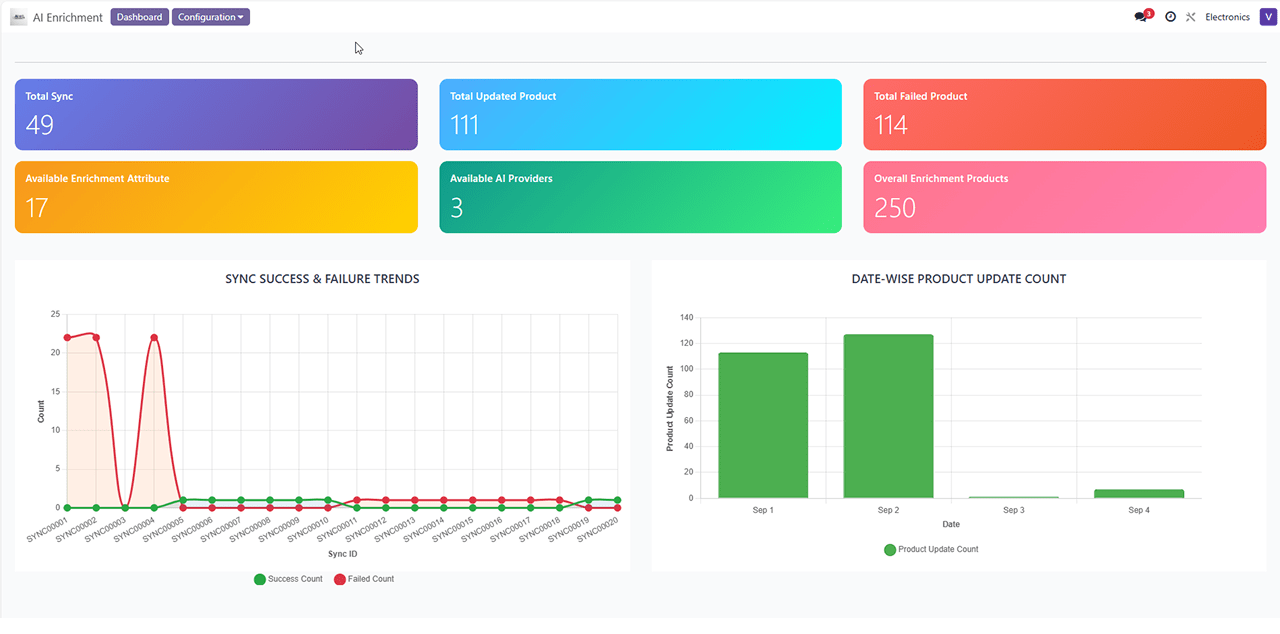Open the messages chat icon

(1141, 17)
